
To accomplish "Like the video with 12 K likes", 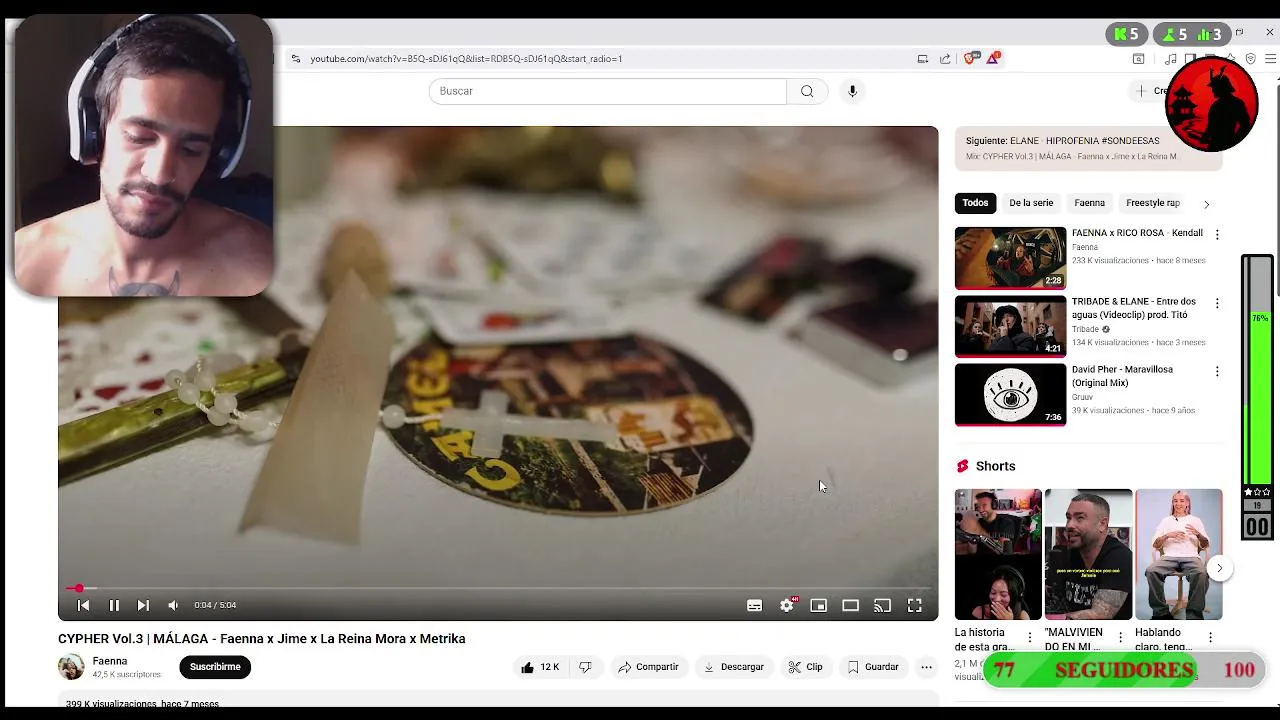I will click(x=539, y=667).
